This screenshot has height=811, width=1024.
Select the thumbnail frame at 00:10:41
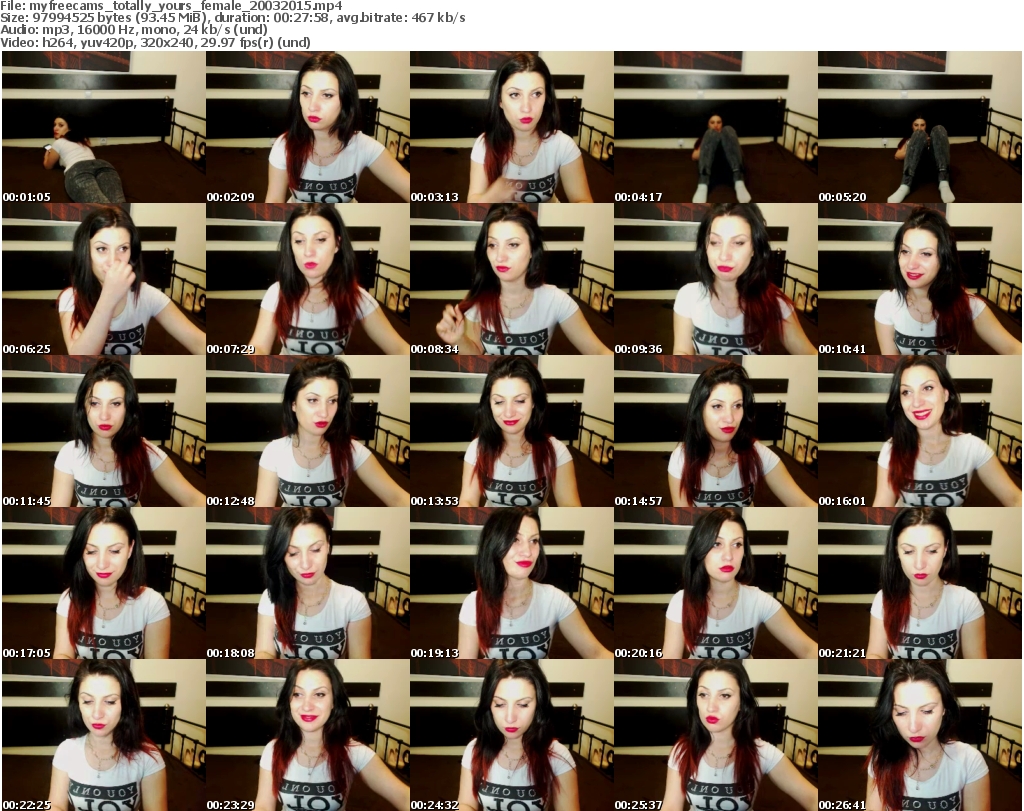pyautogui.click(x=920, y=279)
